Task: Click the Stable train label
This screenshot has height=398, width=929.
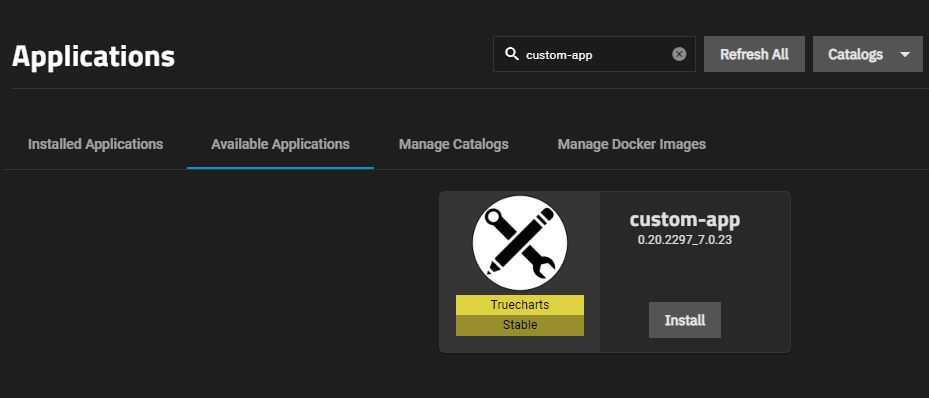Action: [x=520, y=325]
